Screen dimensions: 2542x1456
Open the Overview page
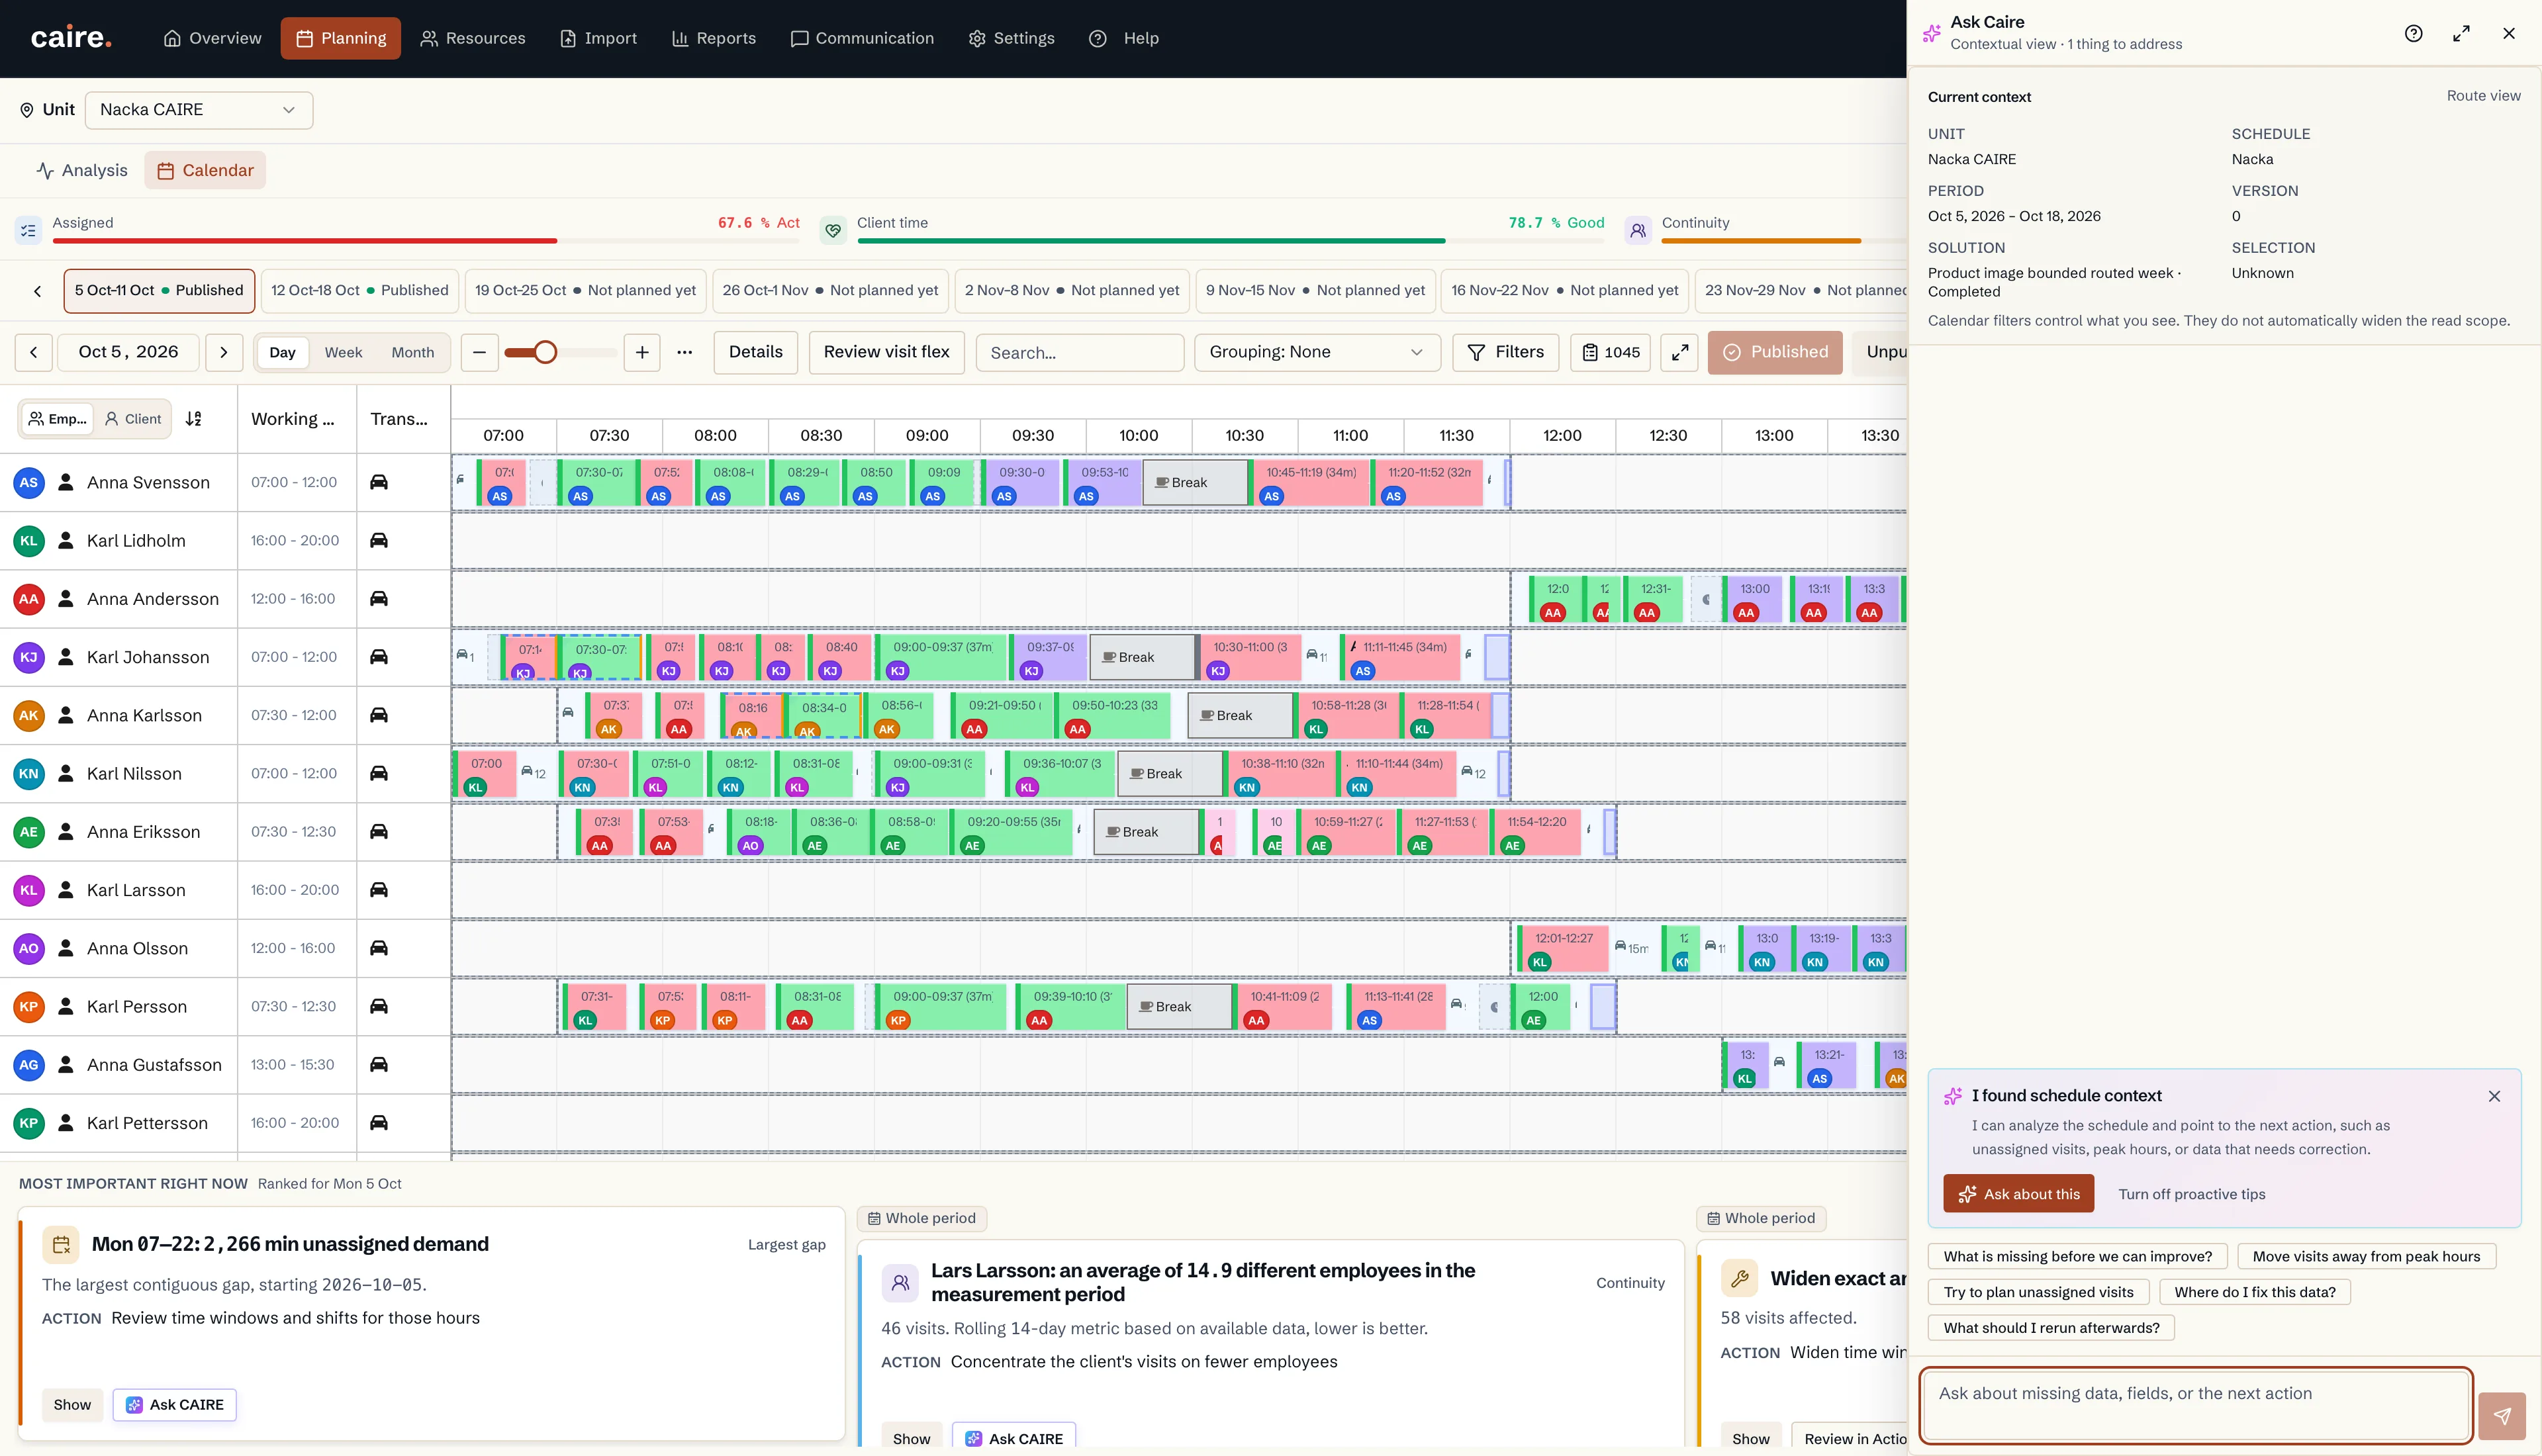(x=212, y=38)
